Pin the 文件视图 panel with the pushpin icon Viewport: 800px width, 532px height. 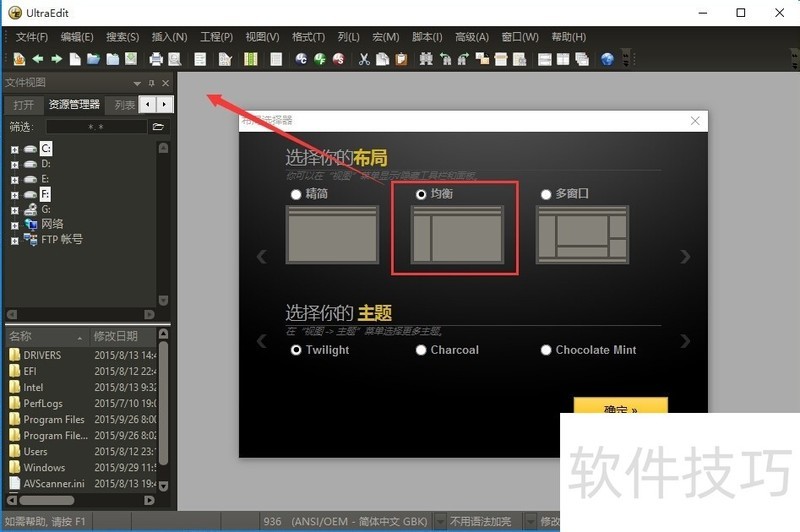[151, 83]
